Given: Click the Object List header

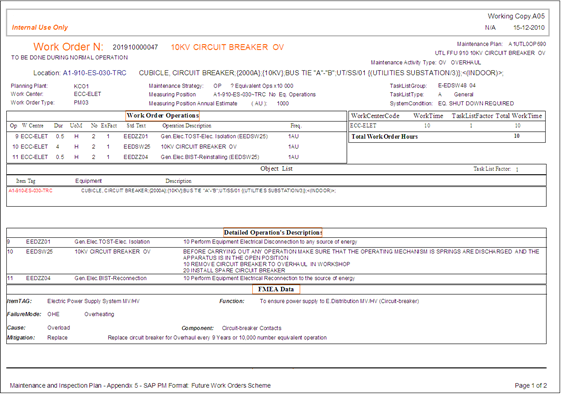Looking at the screenshot, I should [276, 169].
